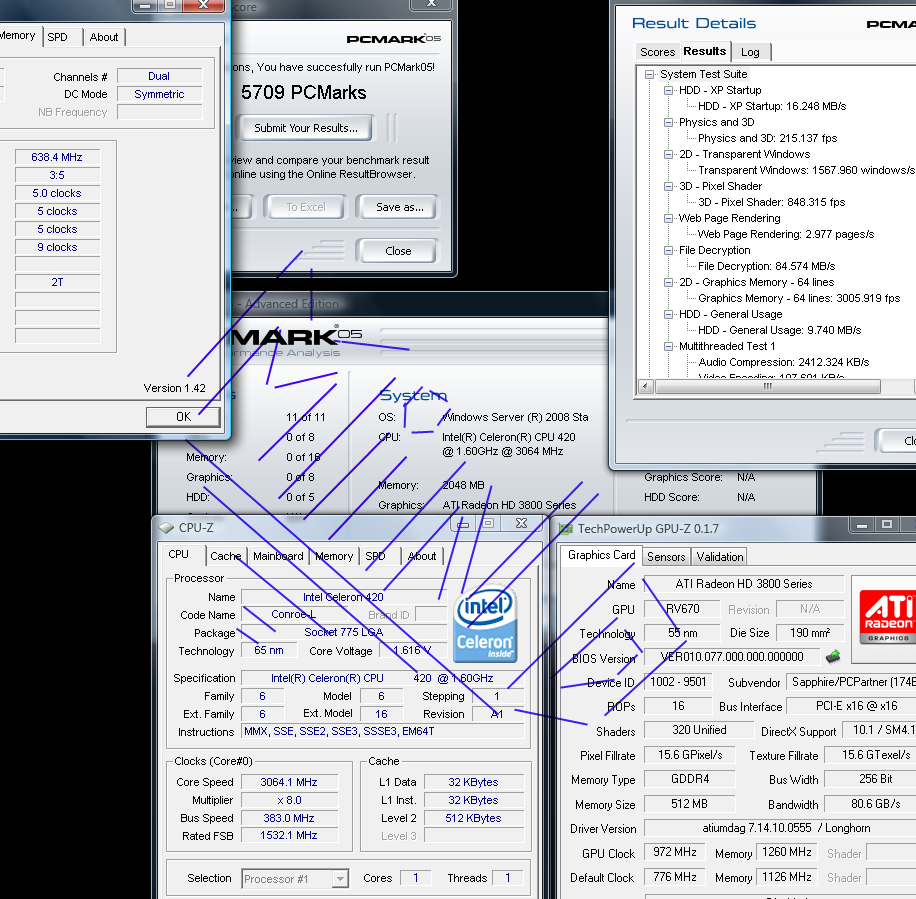Image resolution: width=916 pixels, height=899 pixels.
Task: Collapse the Multithreaded Test 1 node
Action: 668,346
